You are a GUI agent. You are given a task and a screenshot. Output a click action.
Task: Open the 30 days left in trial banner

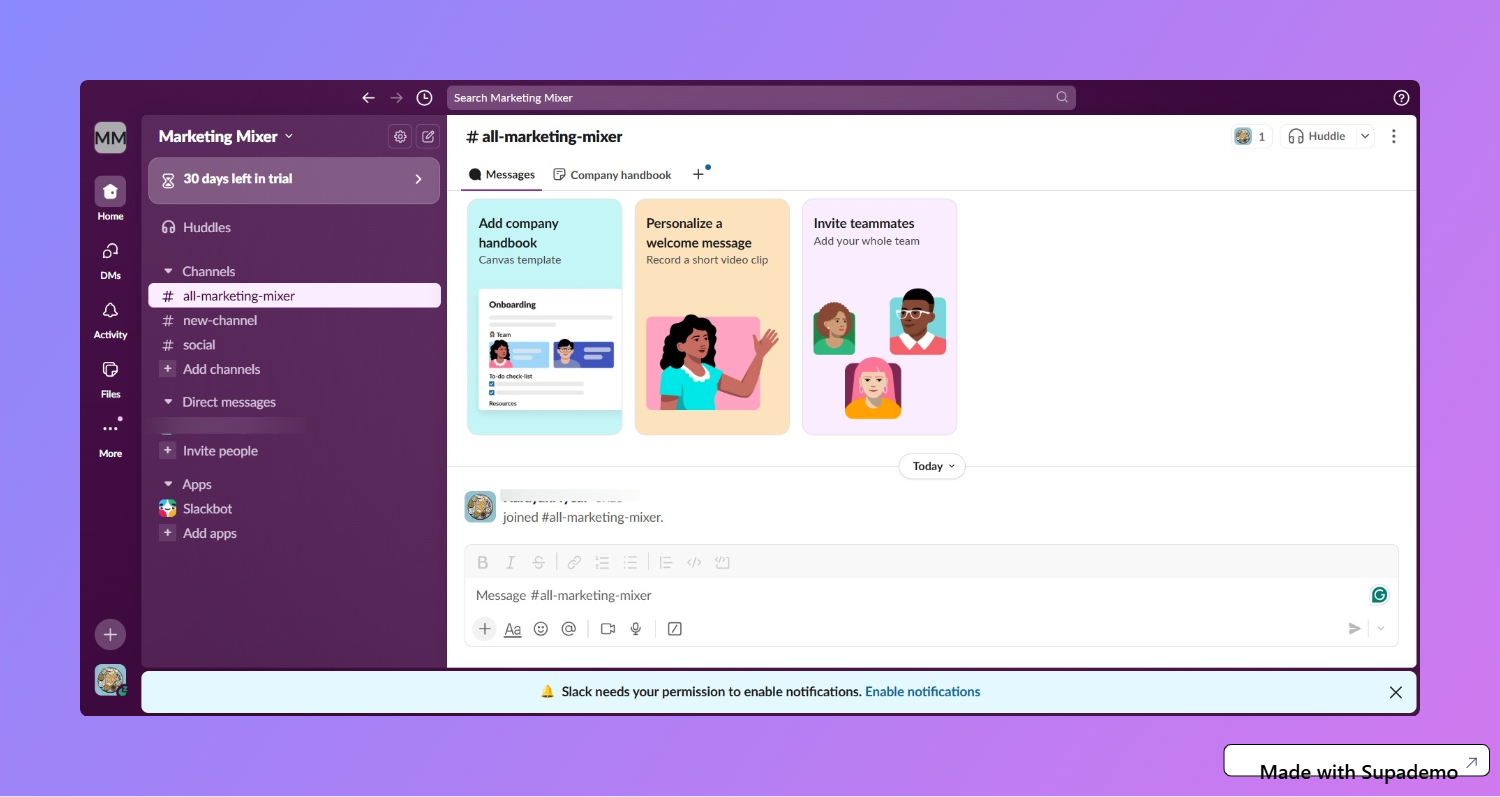pos(294,180)
